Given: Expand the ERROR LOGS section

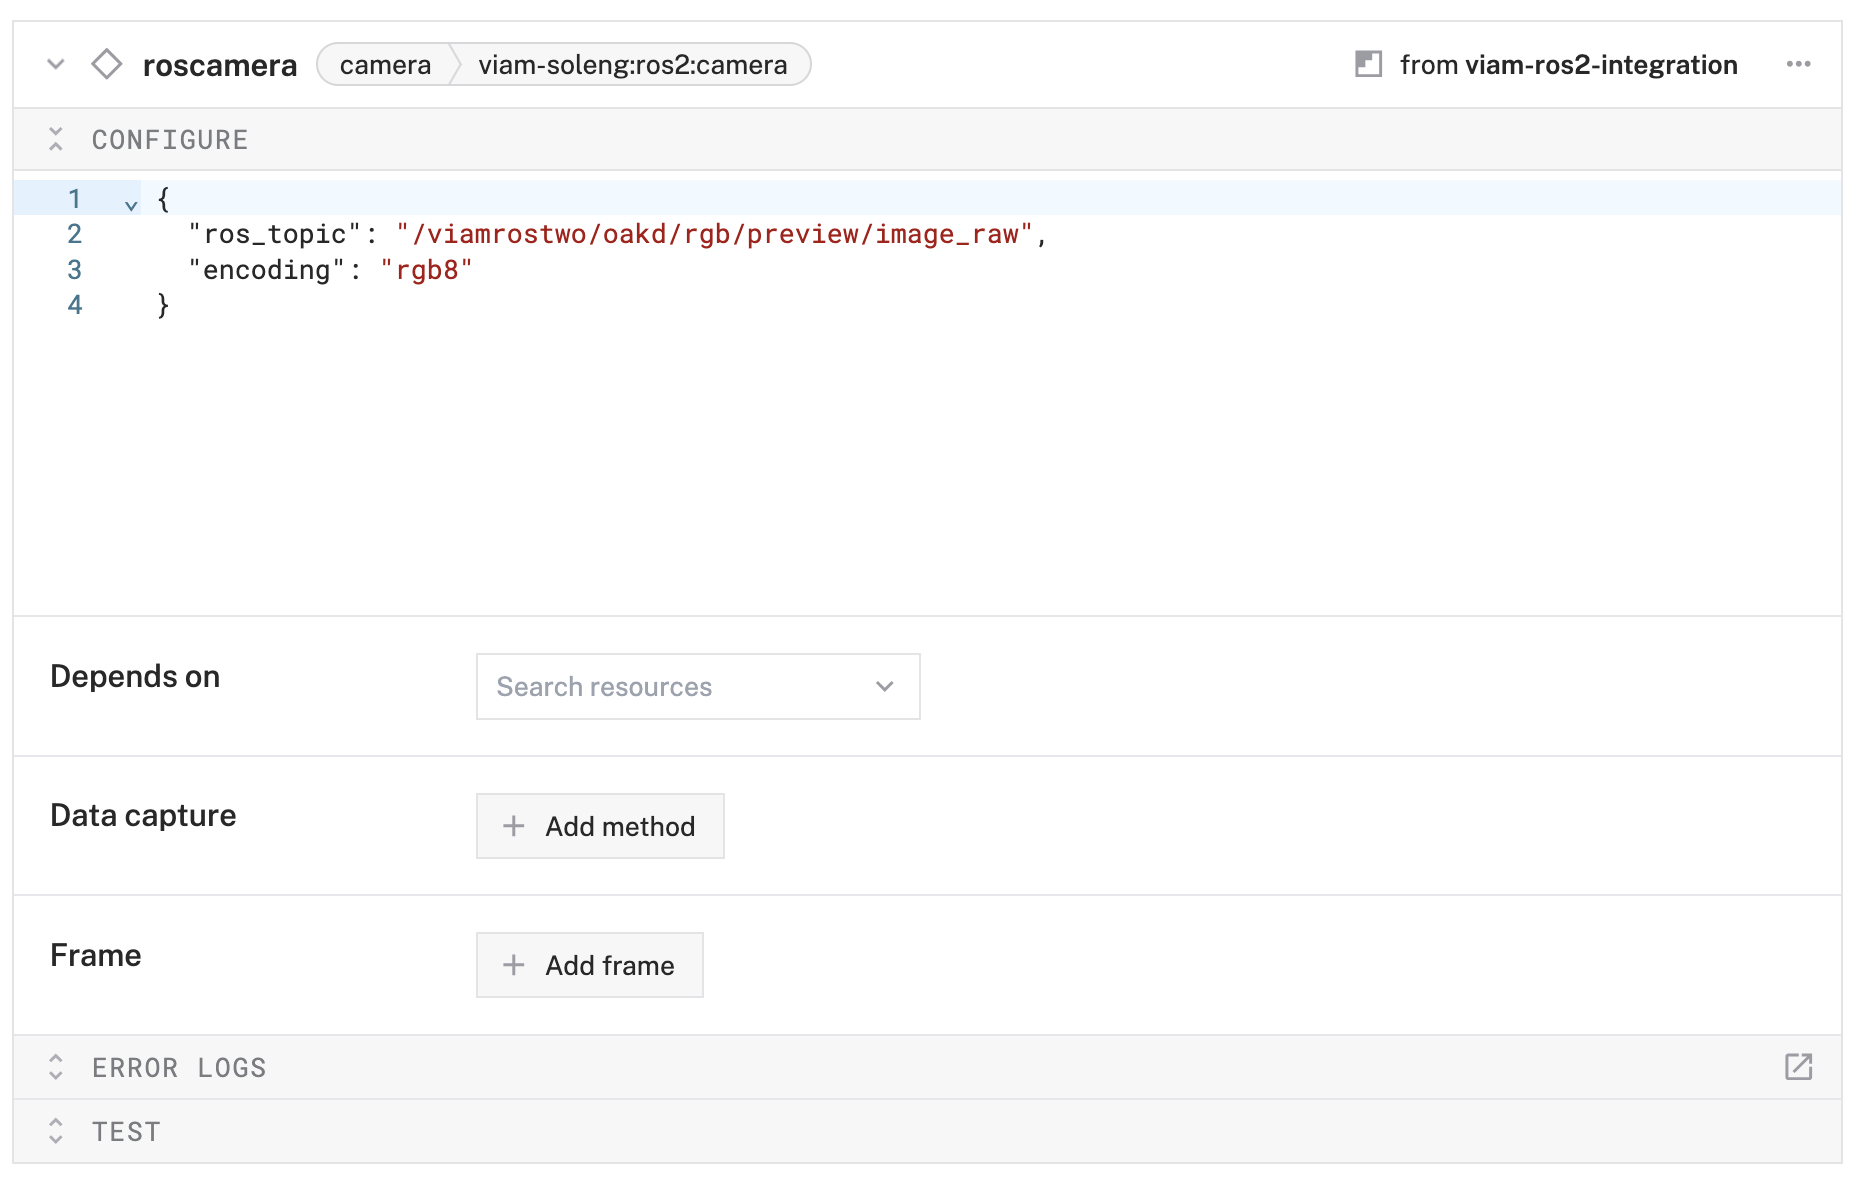Looking at the screenshot, I should pos(56,1067).
